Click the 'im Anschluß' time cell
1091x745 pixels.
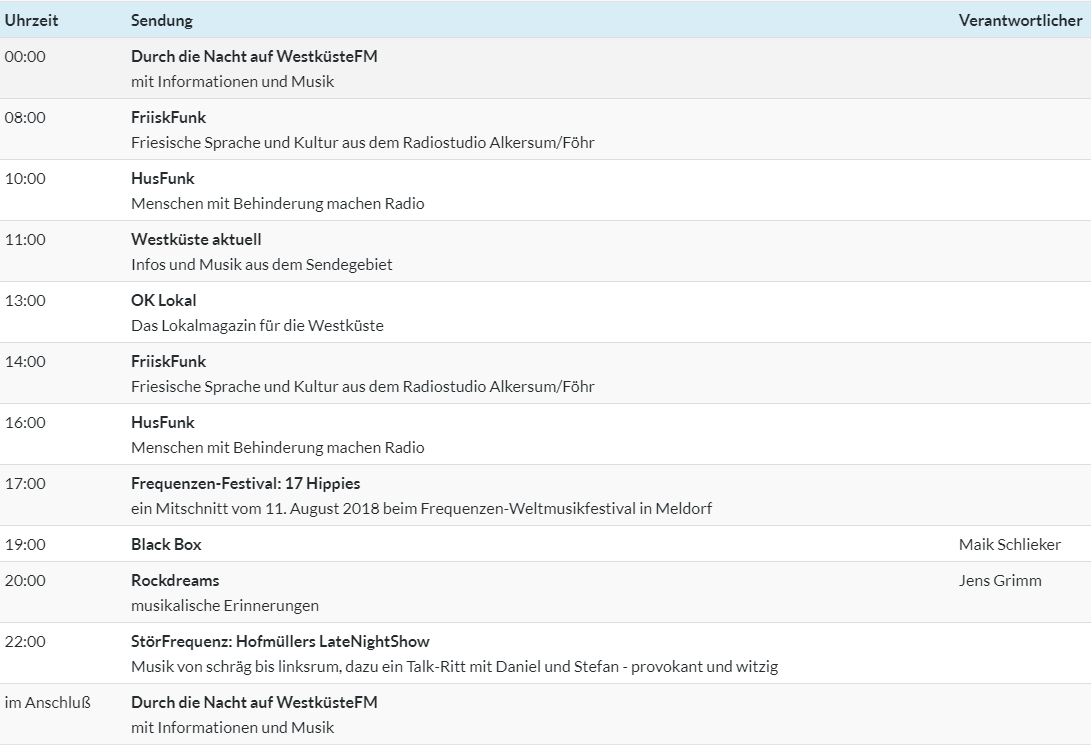coord(47,703)
